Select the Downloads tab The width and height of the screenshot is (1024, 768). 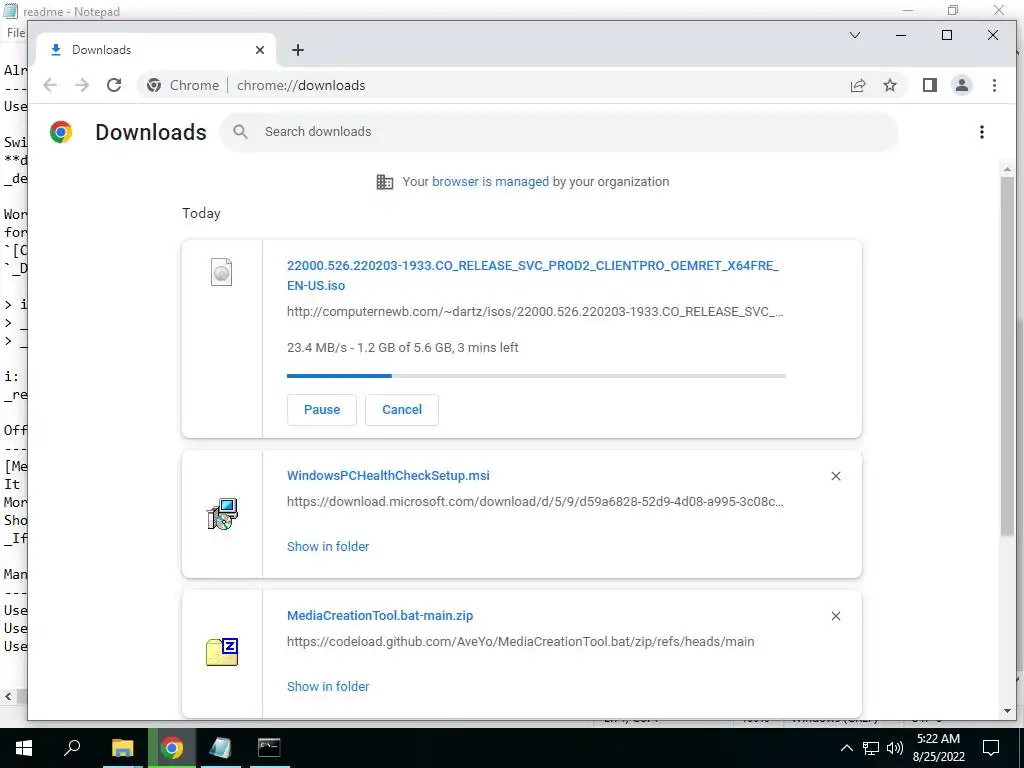click(x=154, y=50)
